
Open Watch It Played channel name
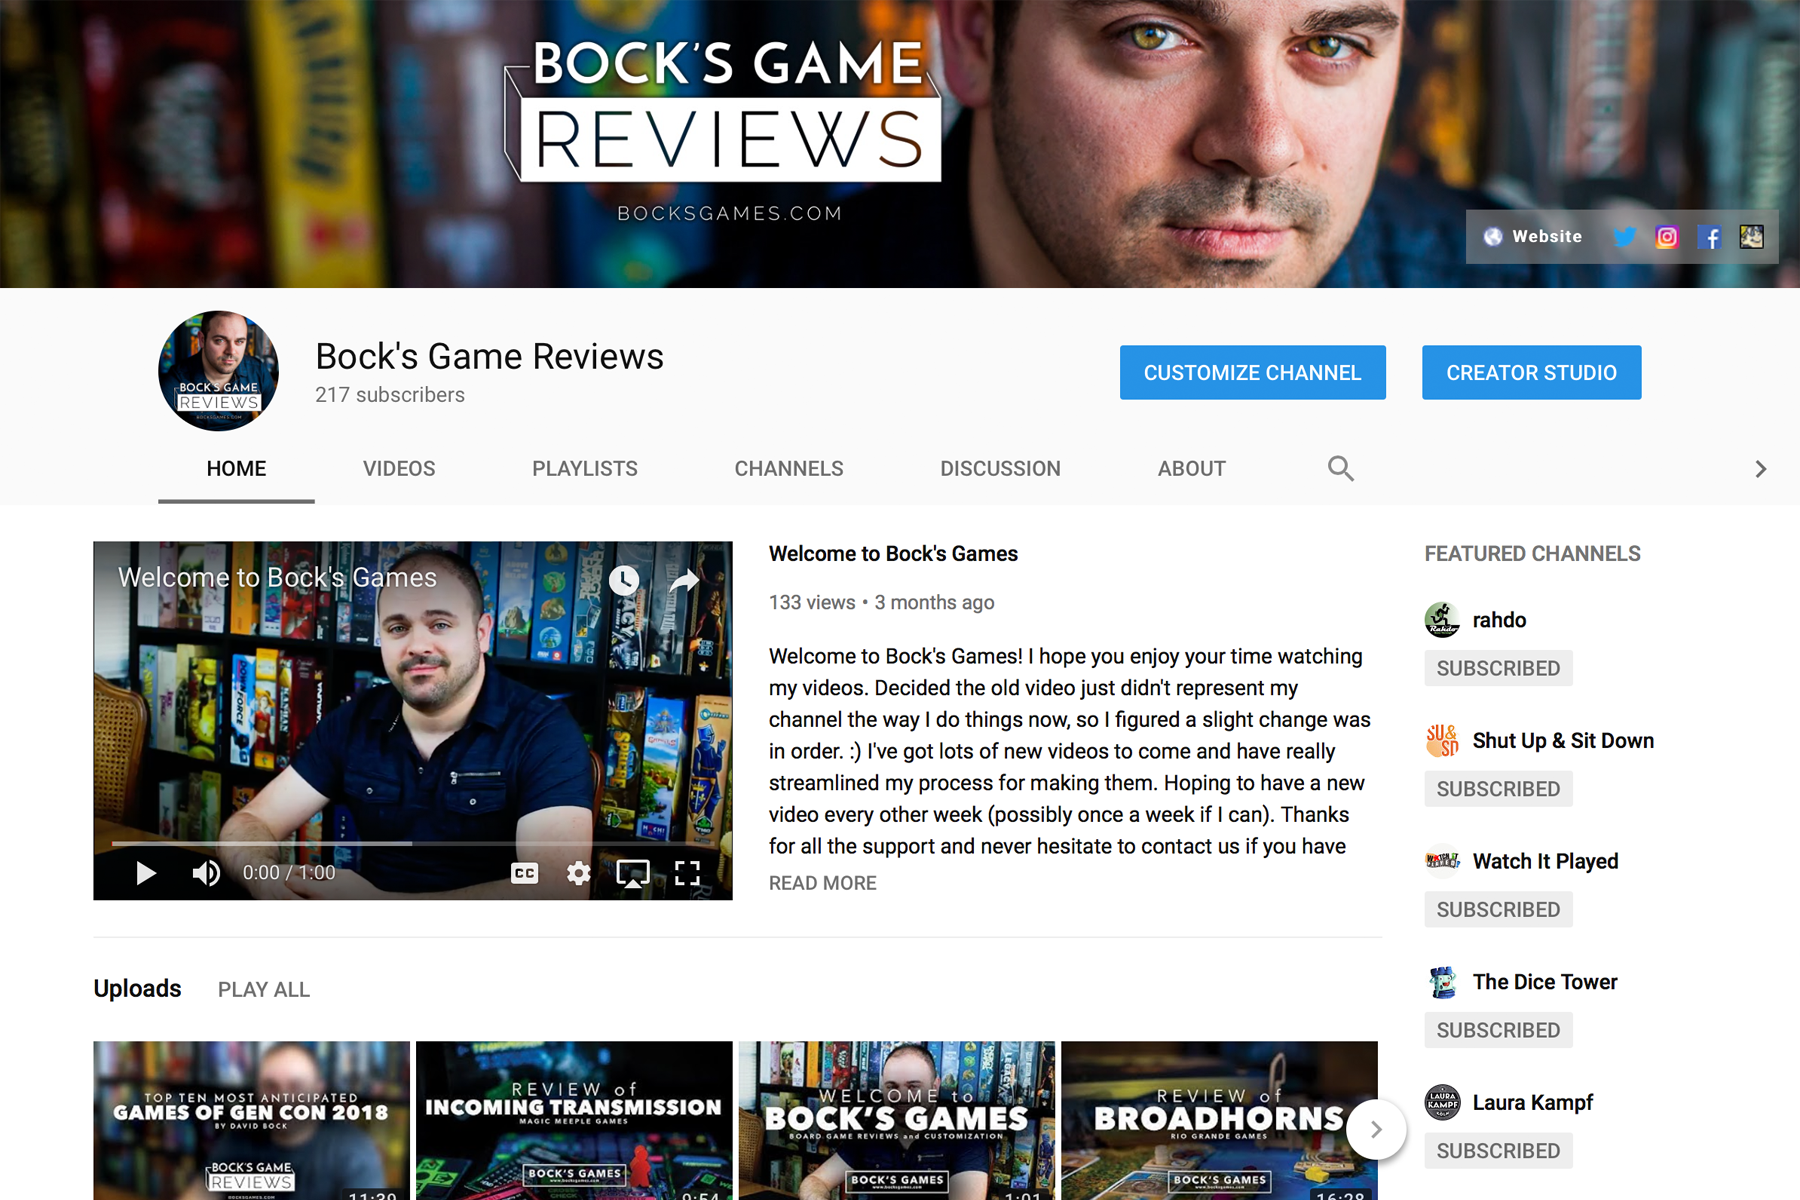tap(1545, 861)
